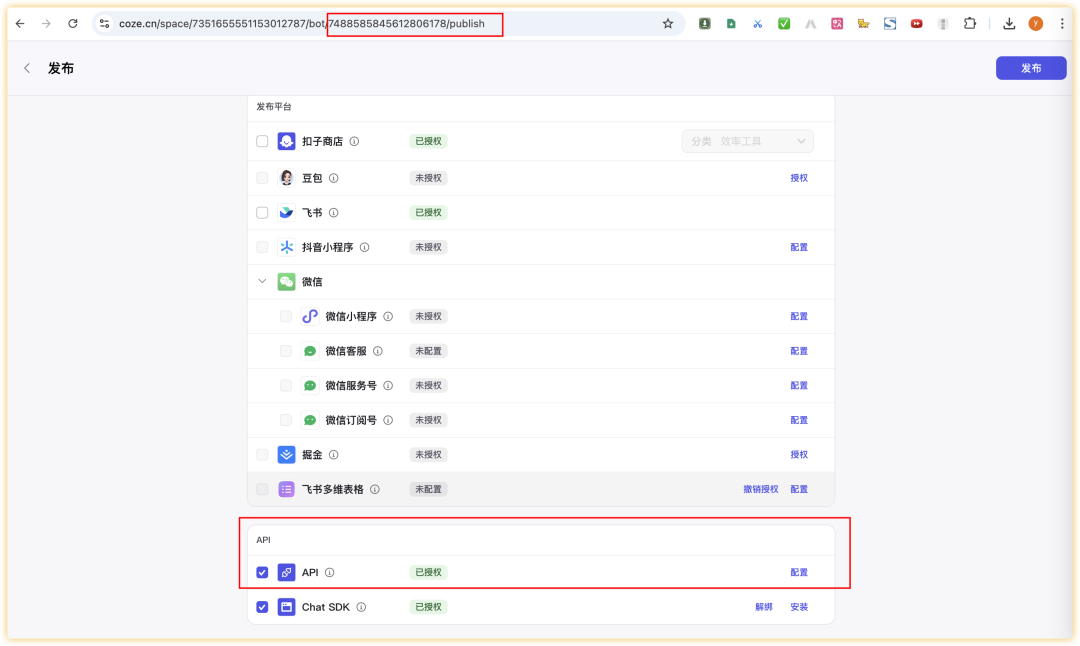The width and height of the screenshot is (1080, 646).
Task: Click the 已授权 tag beside Chat SDK
Action: (x=428, y=607)
